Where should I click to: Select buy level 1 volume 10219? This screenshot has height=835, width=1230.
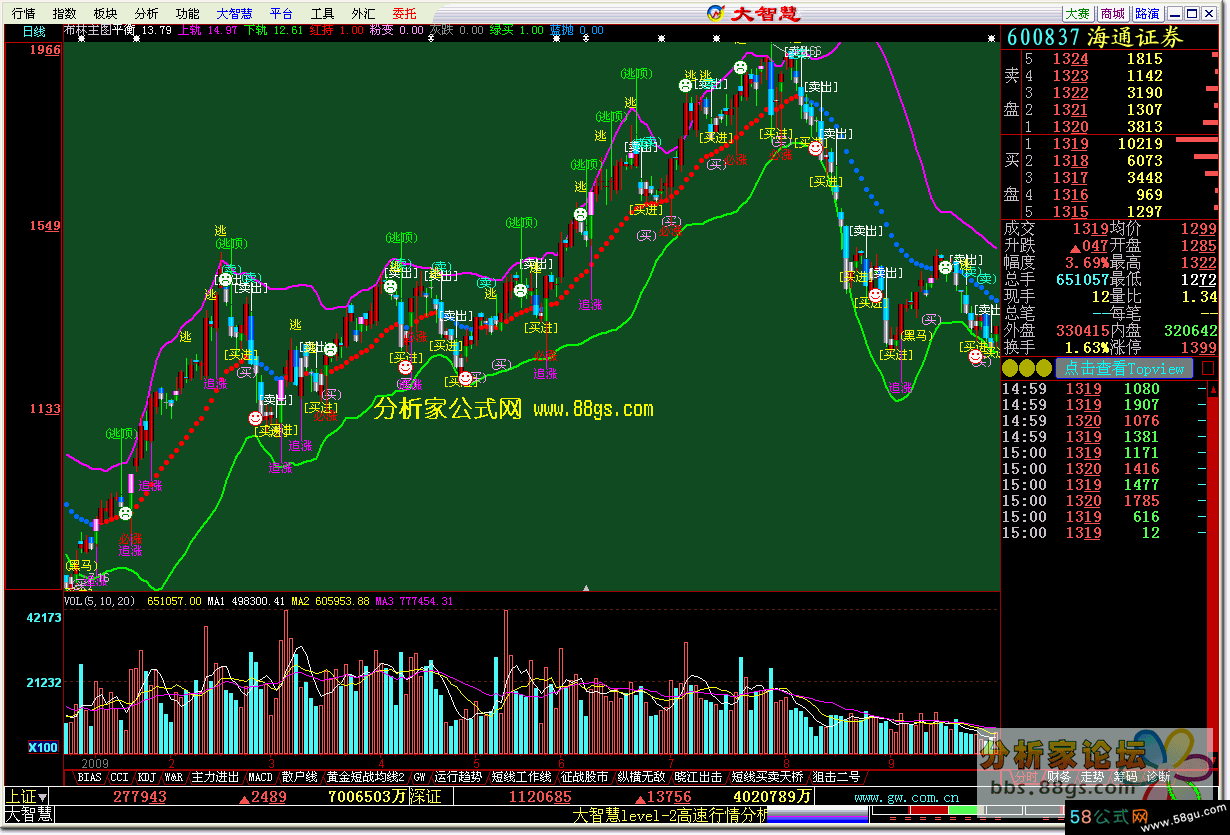(1138, 144)
